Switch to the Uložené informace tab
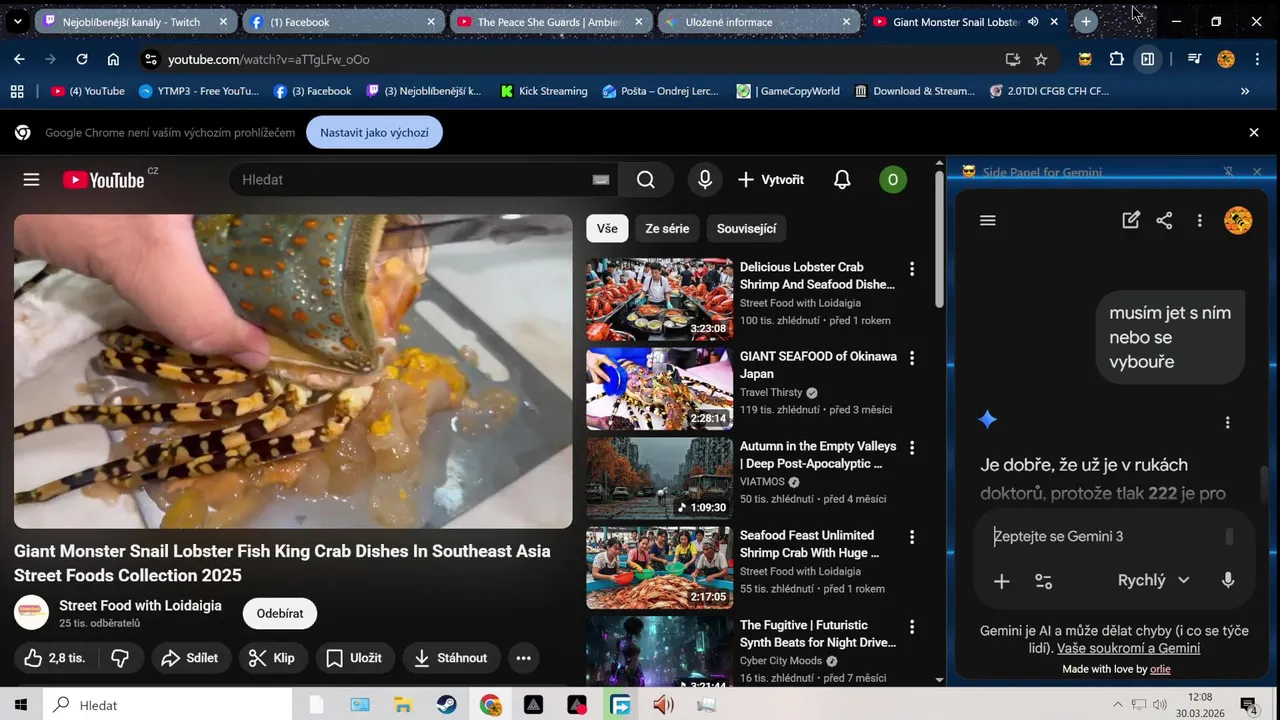Image resolution: width=1280 pixels, height=720 pixels. [x=759, y=21]
